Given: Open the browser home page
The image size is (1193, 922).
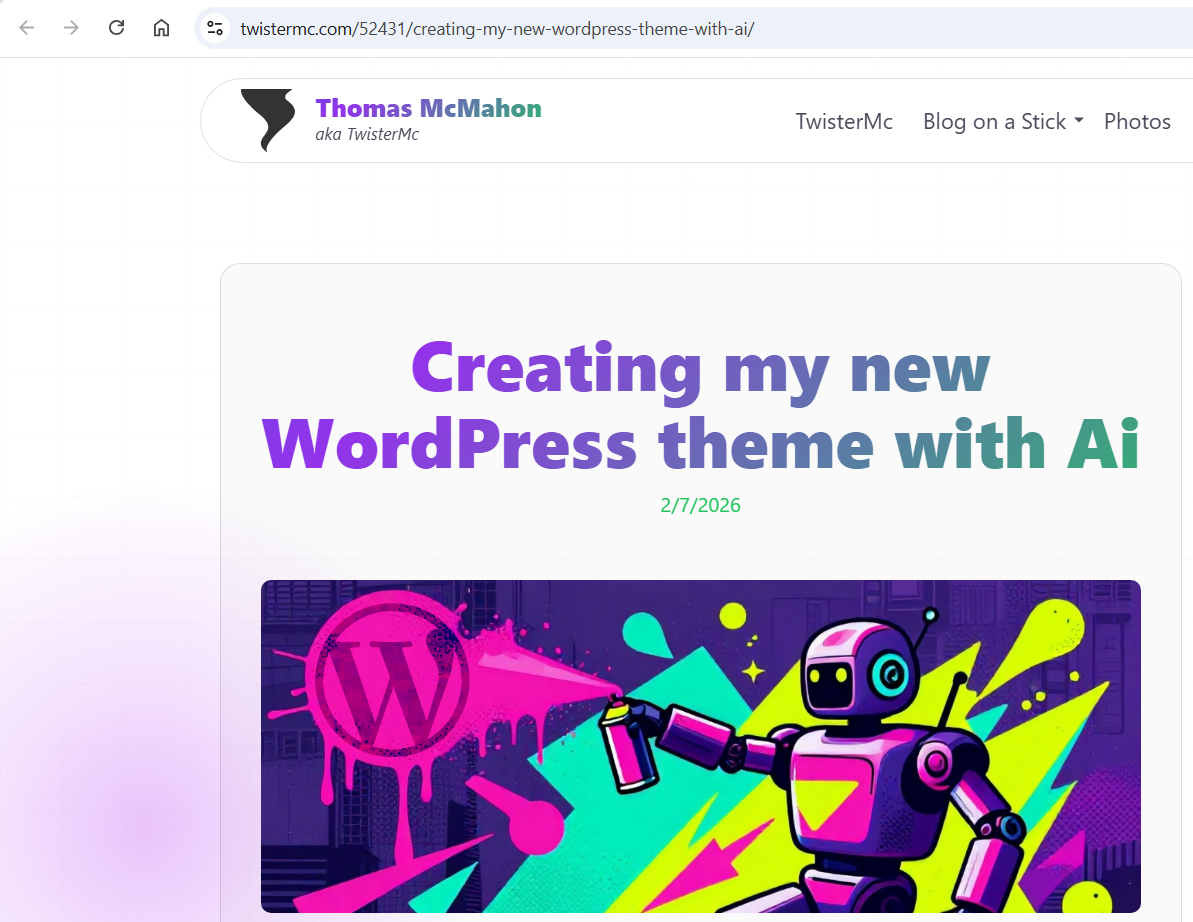Looking at the screenshot, I should click(161, 28).
